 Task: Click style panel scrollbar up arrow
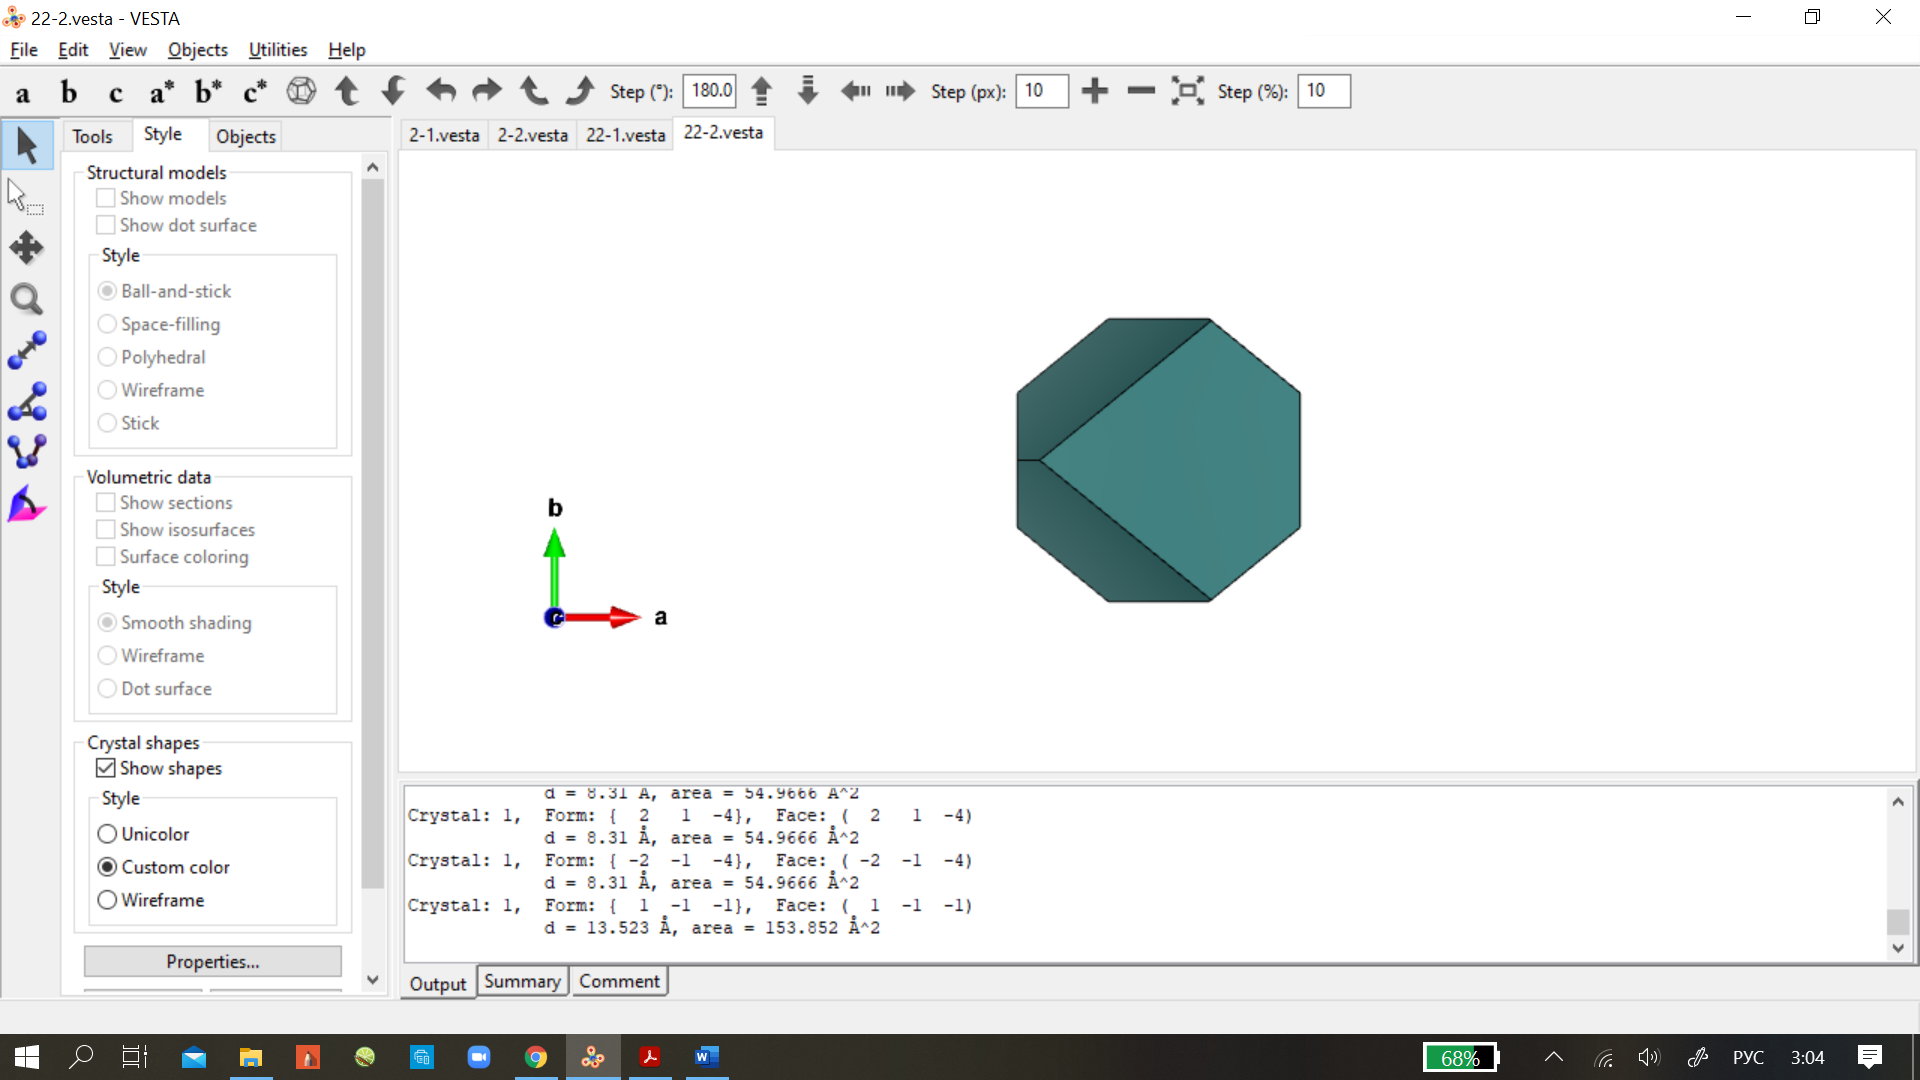[x=373, y=167]
